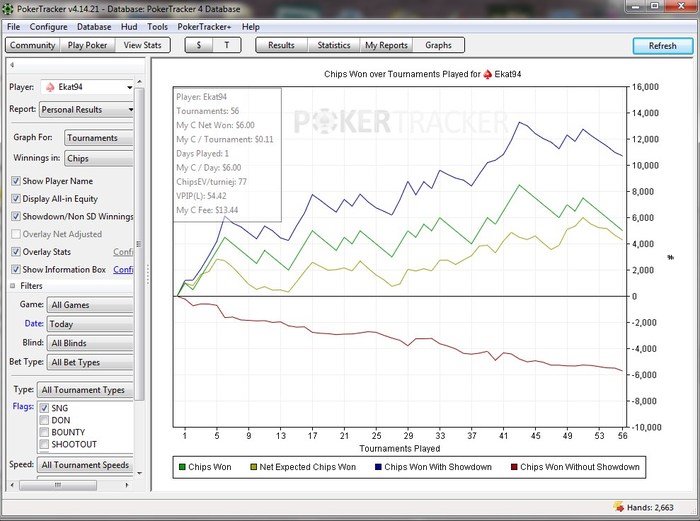
Task: Open the Date filter Today dropdown
Action: coord(90,324)
